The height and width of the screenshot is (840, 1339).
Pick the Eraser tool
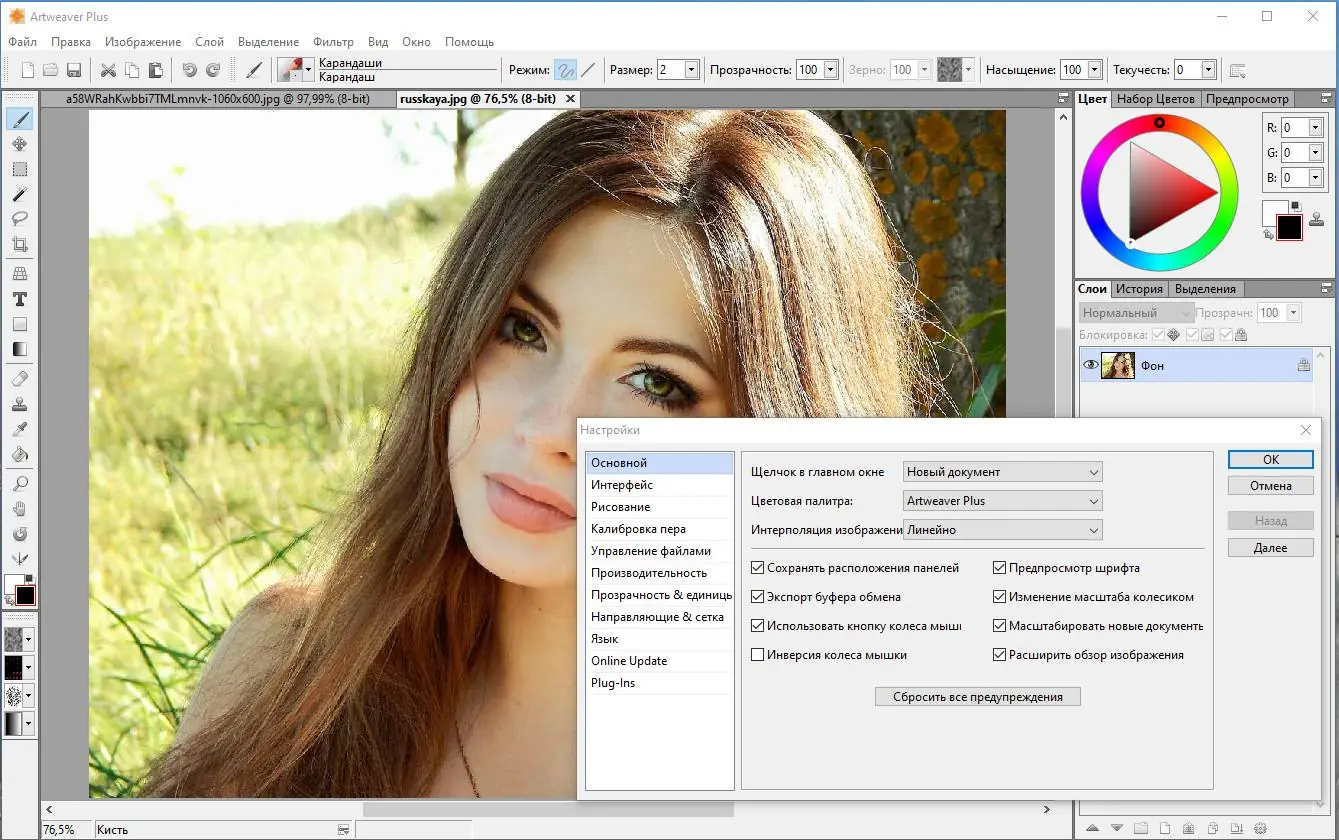click(19, 379)
